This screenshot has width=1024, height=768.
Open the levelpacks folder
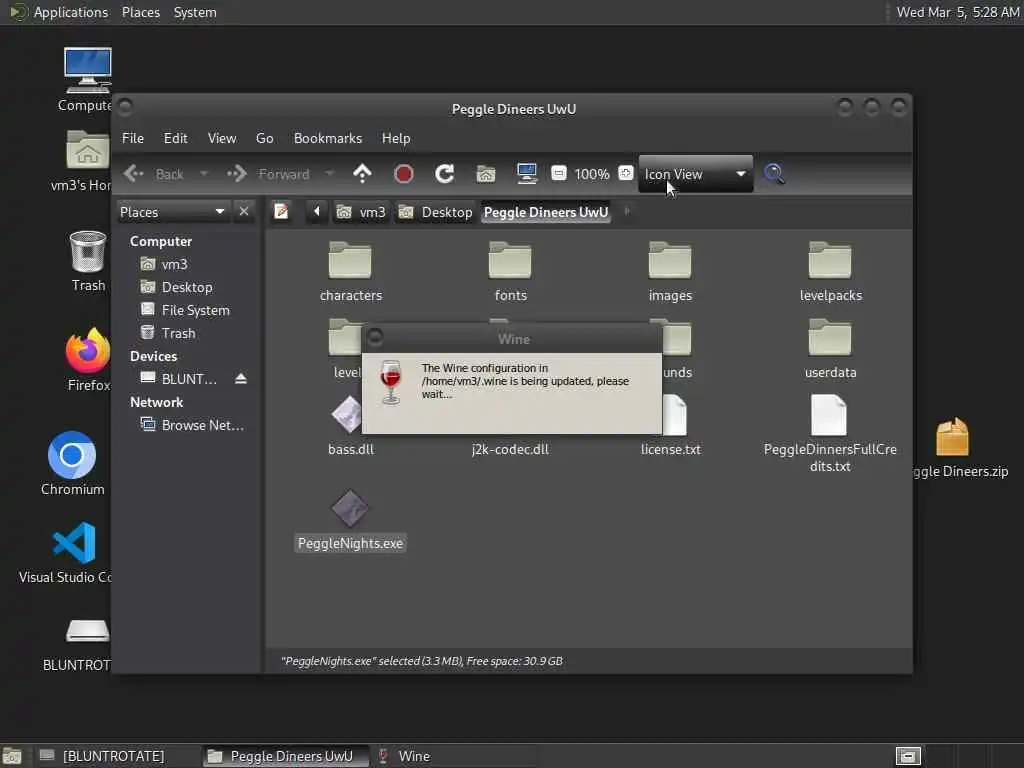[830, 272]
